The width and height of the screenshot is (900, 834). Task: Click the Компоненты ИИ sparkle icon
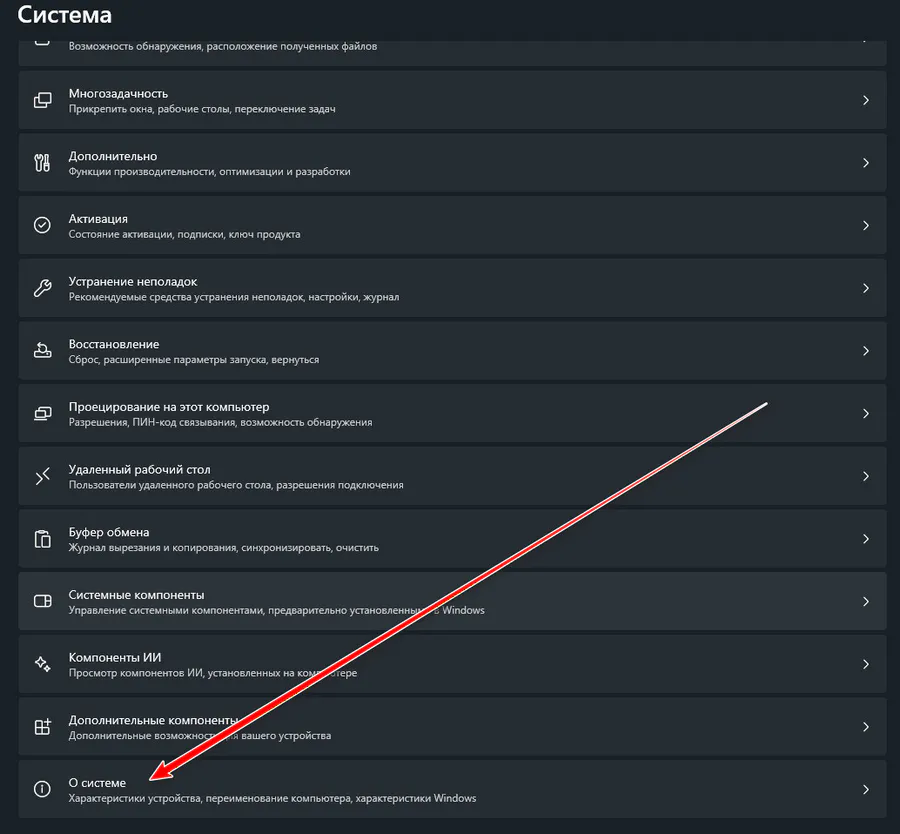[x=42, y=664]
